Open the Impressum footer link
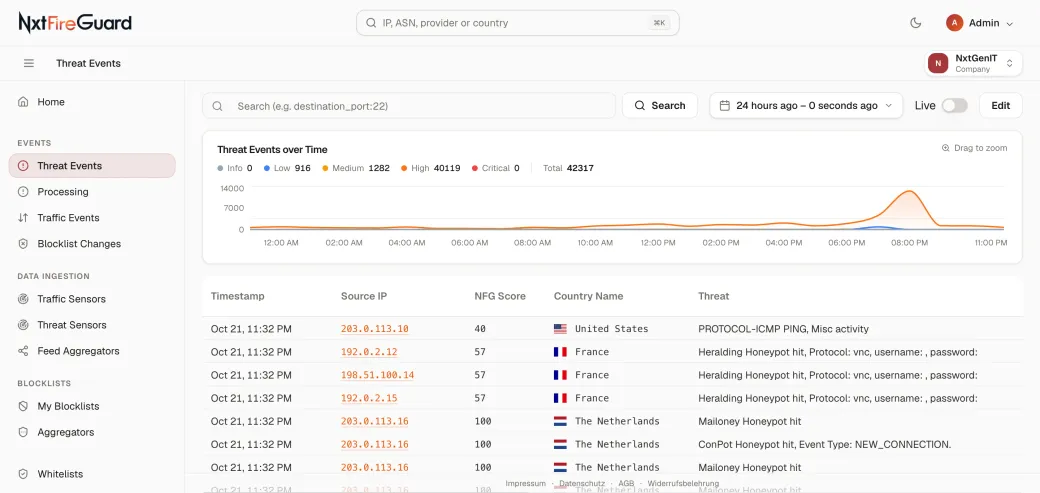 coord(525,483)
